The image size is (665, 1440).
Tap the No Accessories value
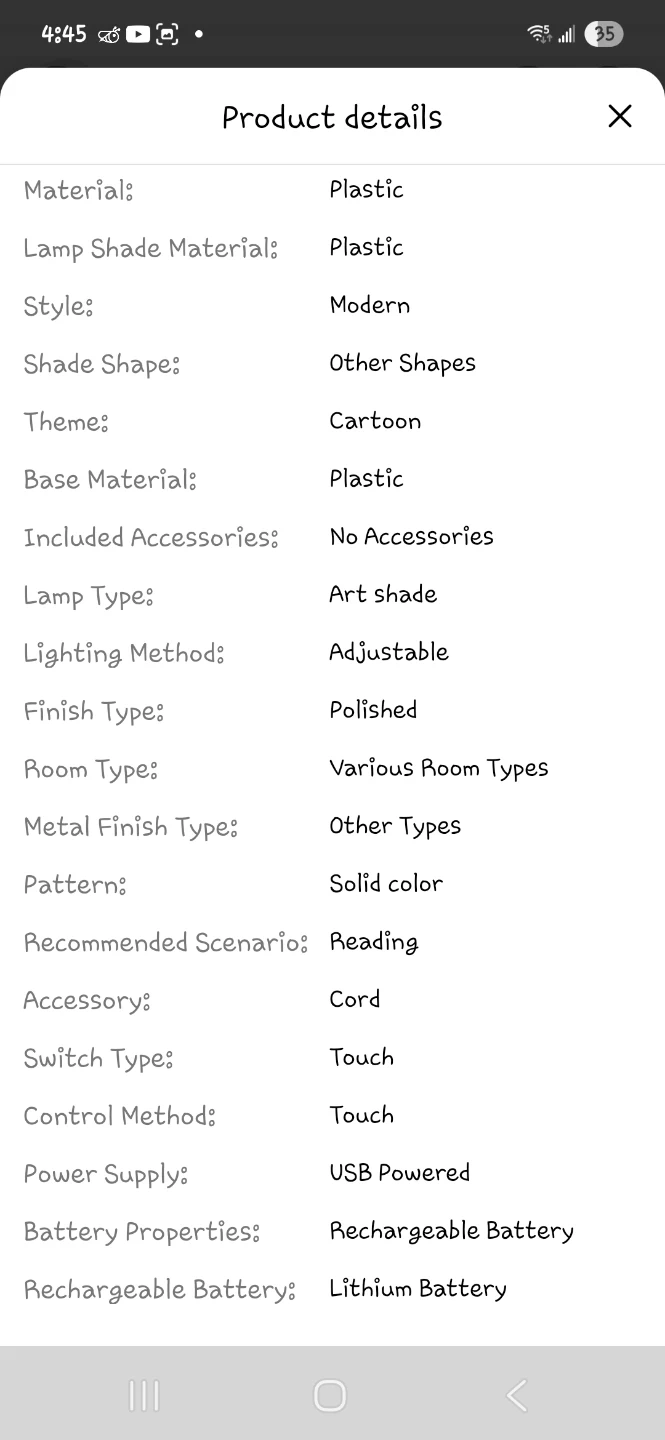click(412, 537)
